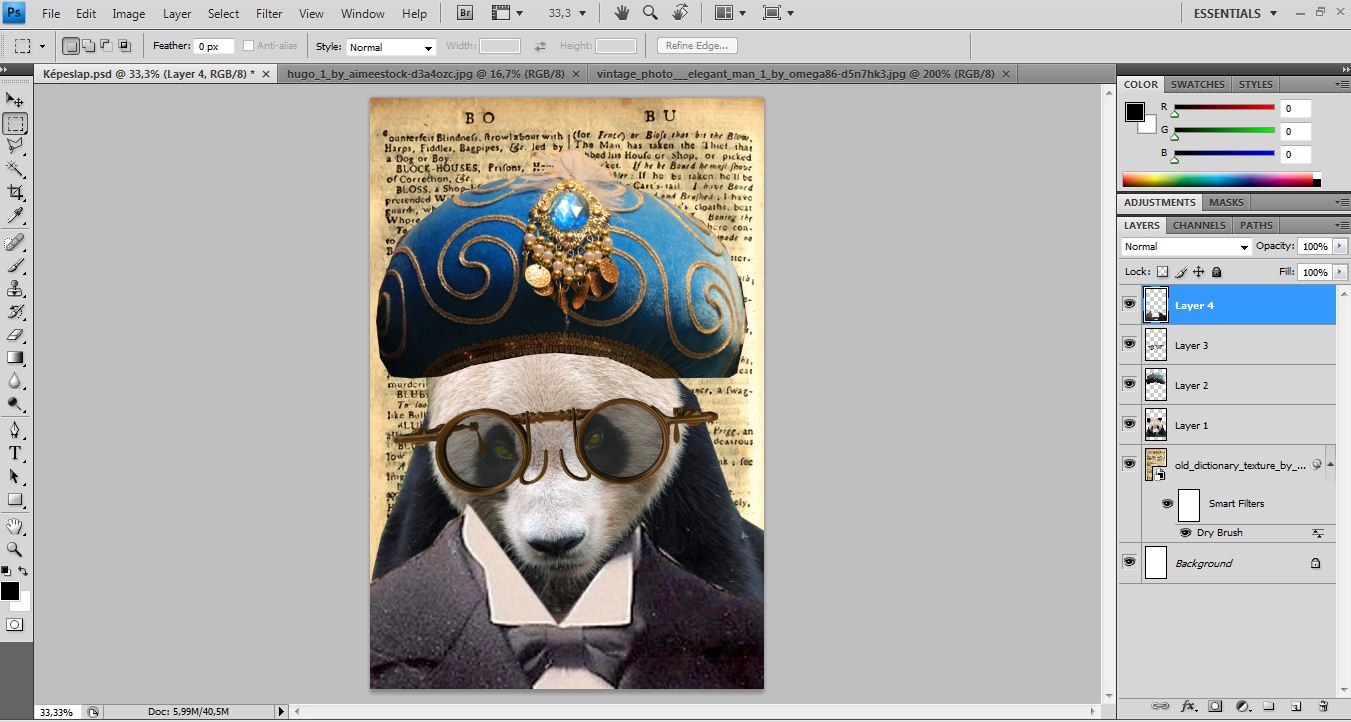Hide Layer 1 with its eye icon

coord(1129,424)
